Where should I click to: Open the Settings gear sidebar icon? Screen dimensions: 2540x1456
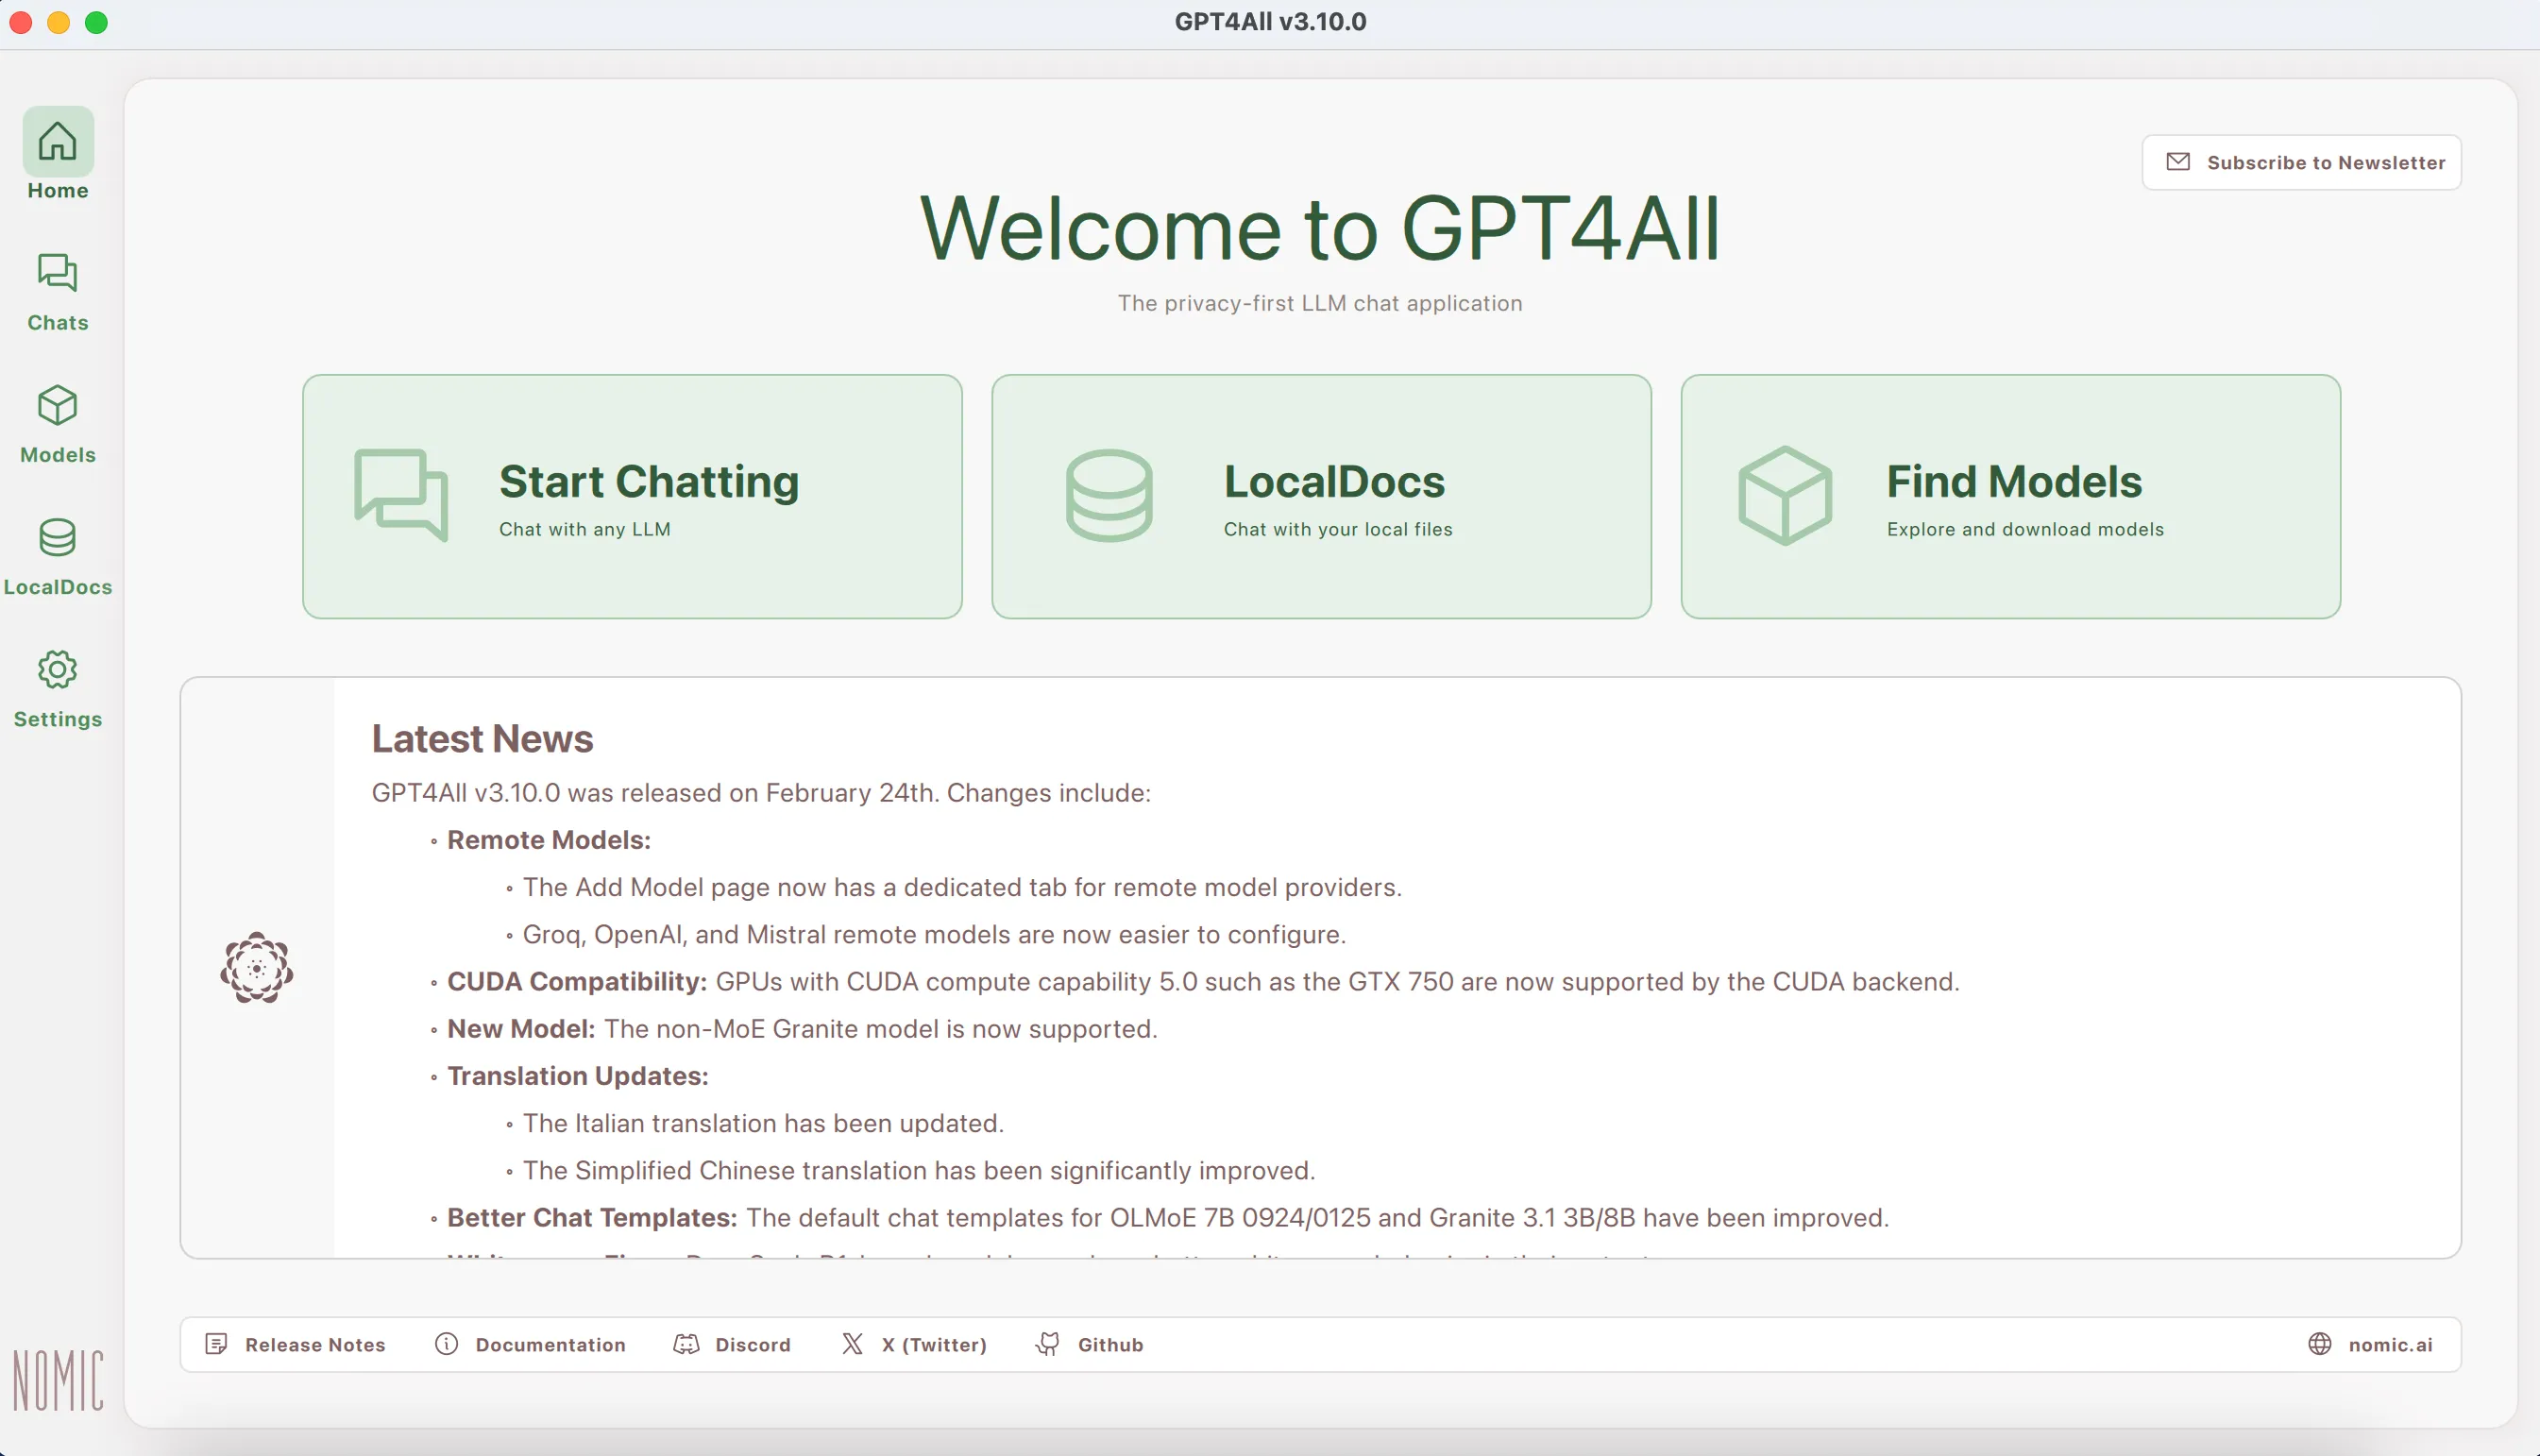(x=57, y=669)
